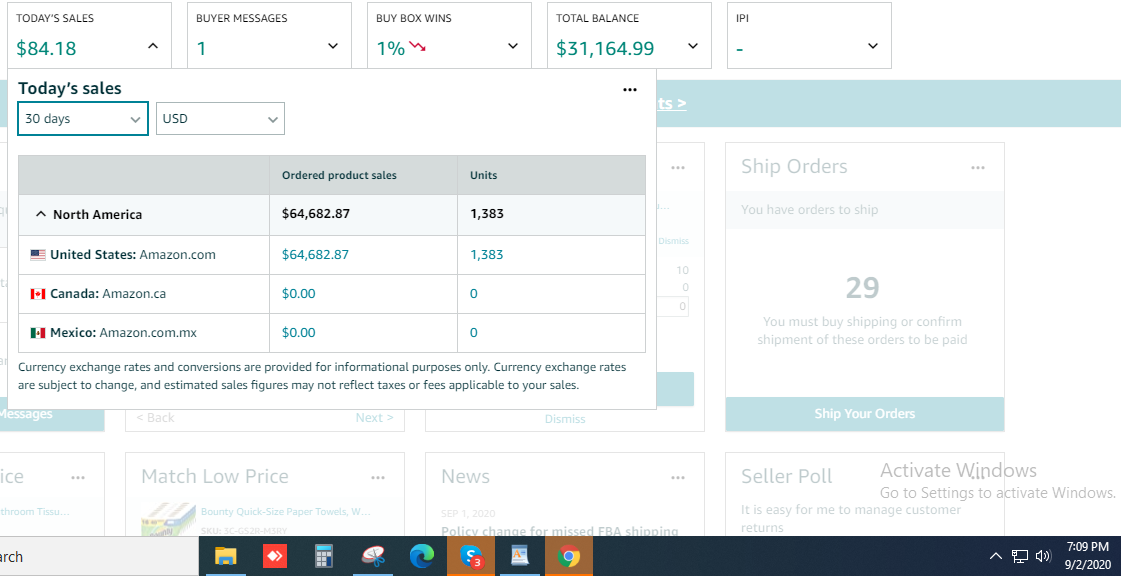Click the Mexico: Amazon.com.mx row label
This screenshot has width=1121, height=576.
123,332
